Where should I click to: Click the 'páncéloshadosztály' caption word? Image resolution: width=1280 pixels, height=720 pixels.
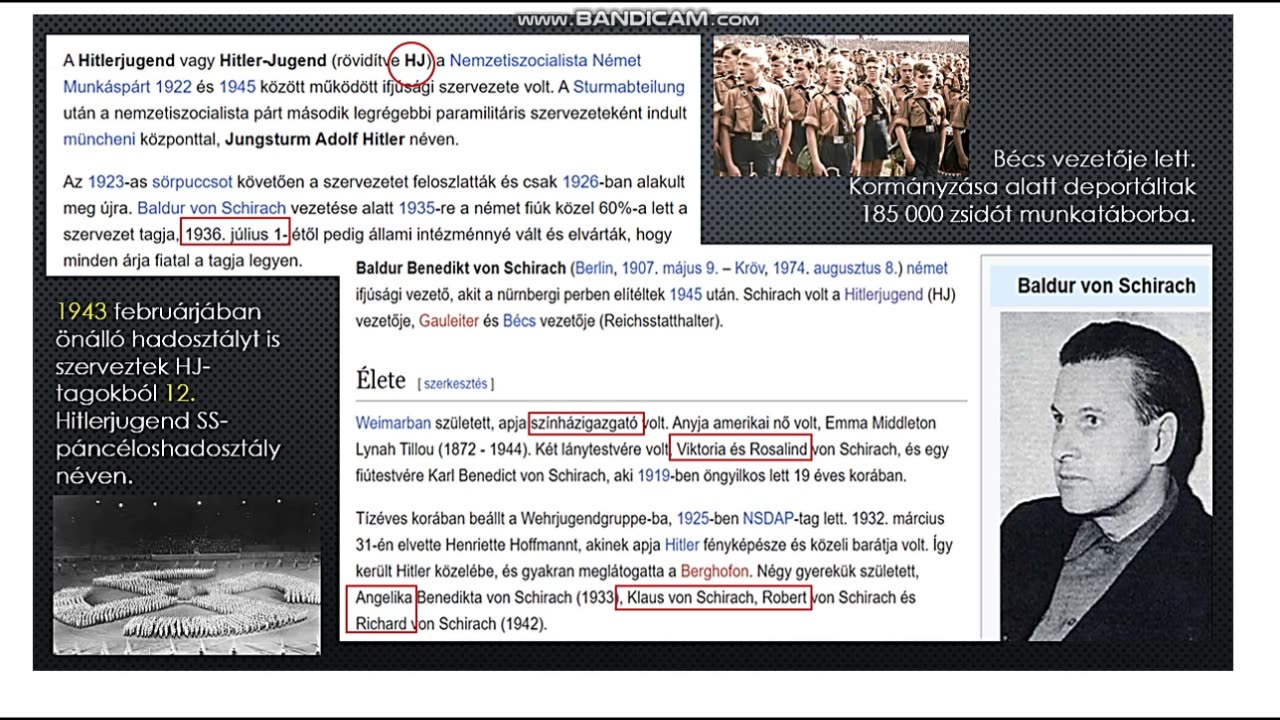pyautogui.click(x=168, y=449)
